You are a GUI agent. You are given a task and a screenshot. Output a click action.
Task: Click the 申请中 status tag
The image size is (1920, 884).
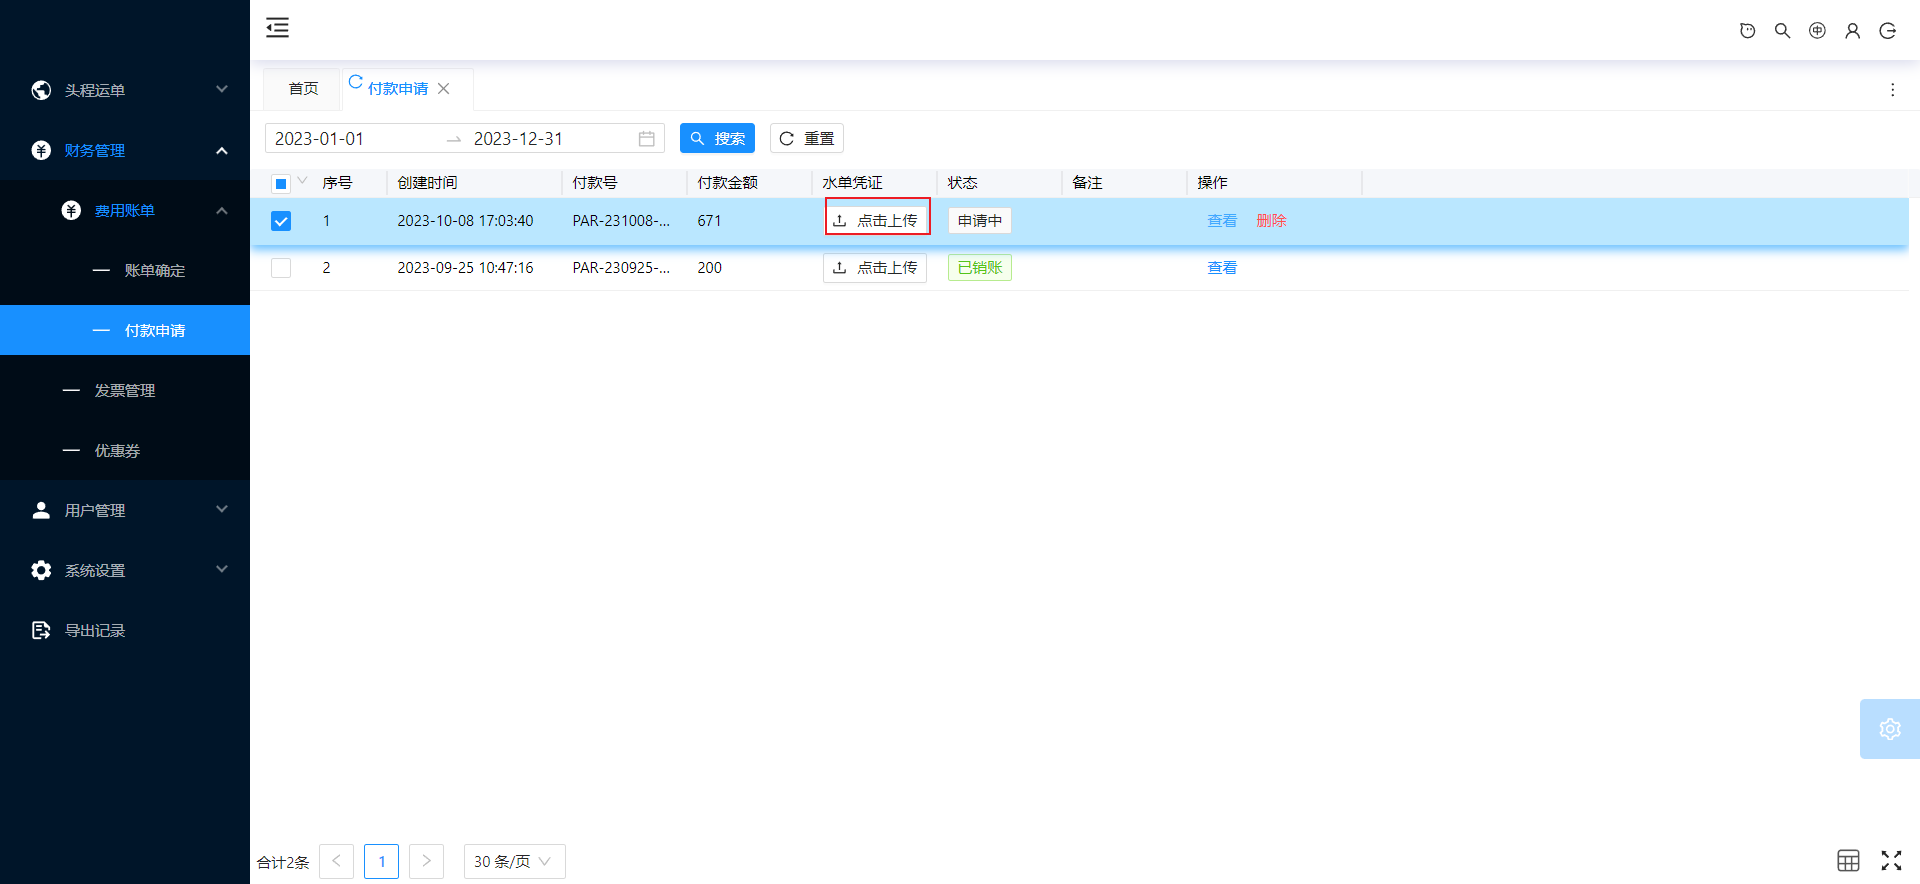[979, 221]
